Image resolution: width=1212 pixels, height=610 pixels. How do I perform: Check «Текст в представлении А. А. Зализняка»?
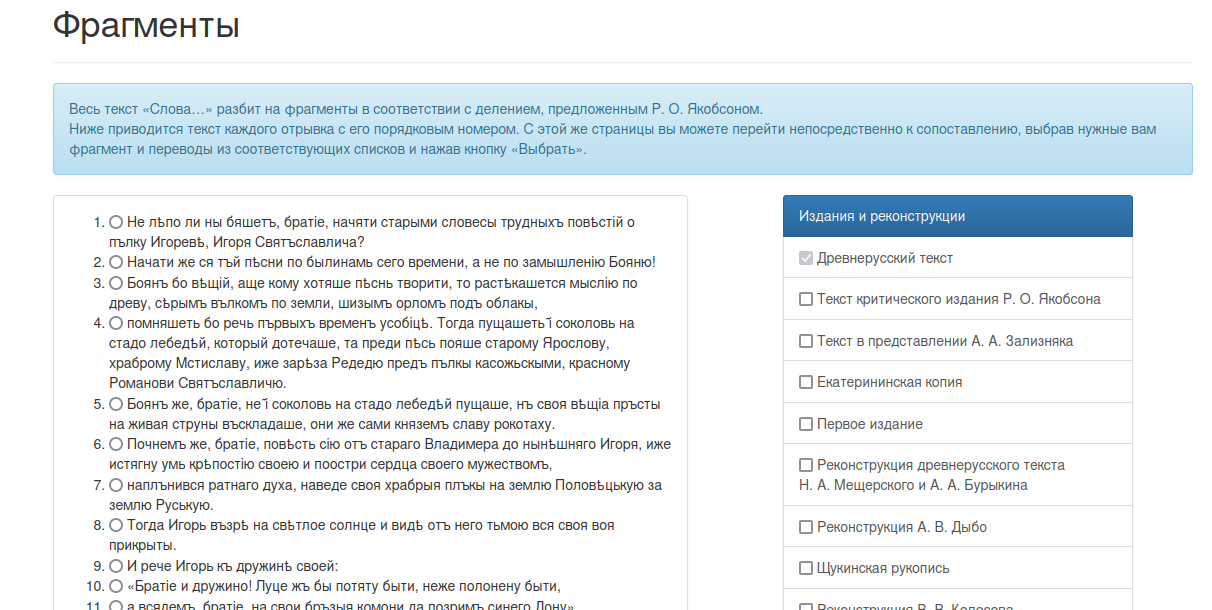(806, 341)
